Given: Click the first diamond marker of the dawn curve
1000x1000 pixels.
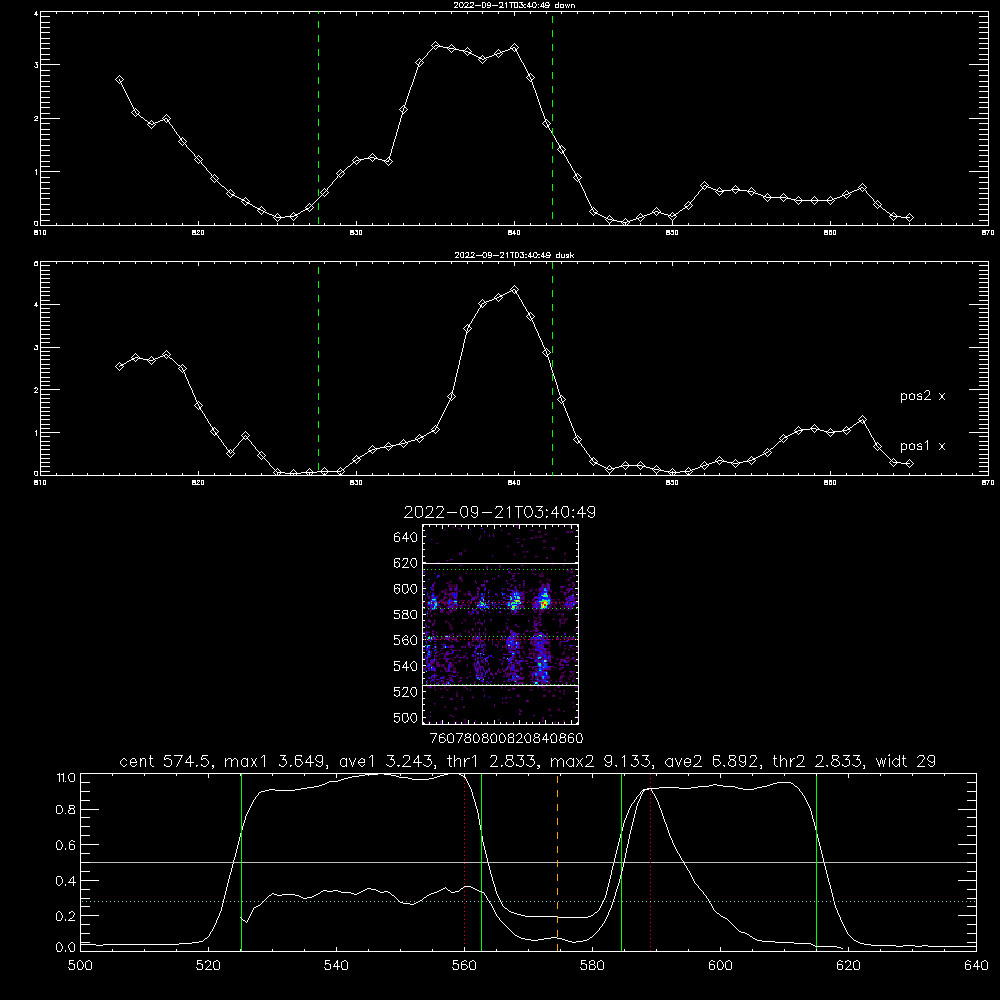Looking at the screenshot, I should tap(119, 79).
